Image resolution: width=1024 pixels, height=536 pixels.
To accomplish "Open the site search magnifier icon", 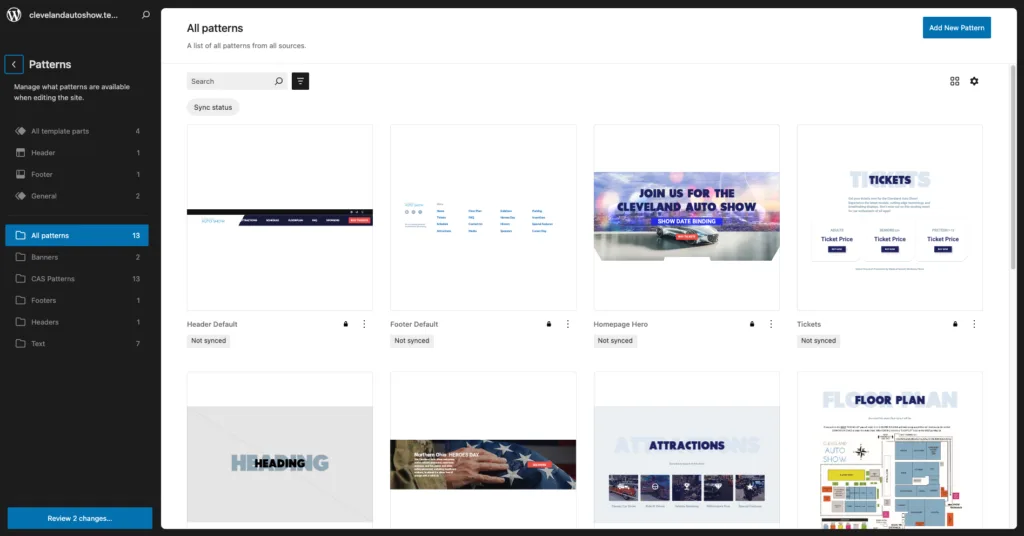I will [146, 15].
